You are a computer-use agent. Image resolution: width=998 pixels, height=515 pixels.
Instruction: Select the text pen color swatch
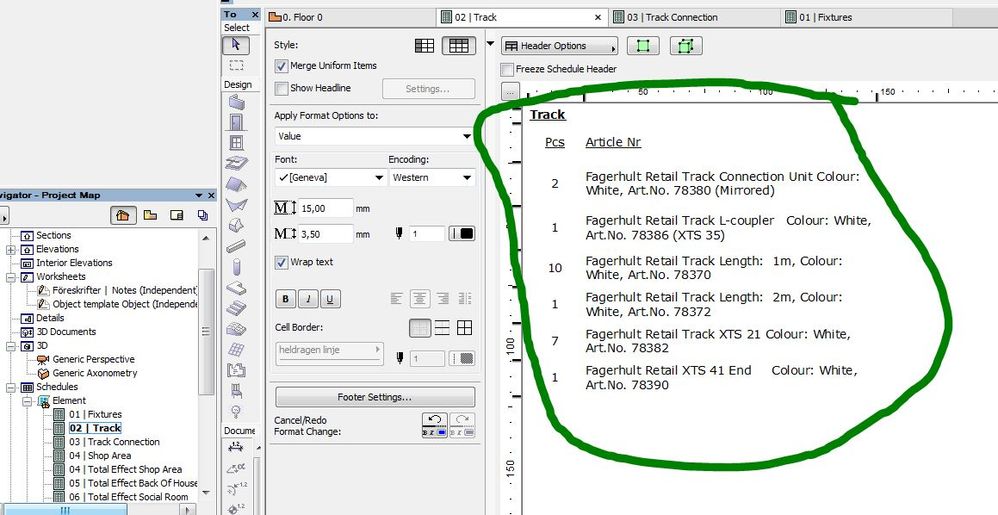coord(462,234)
